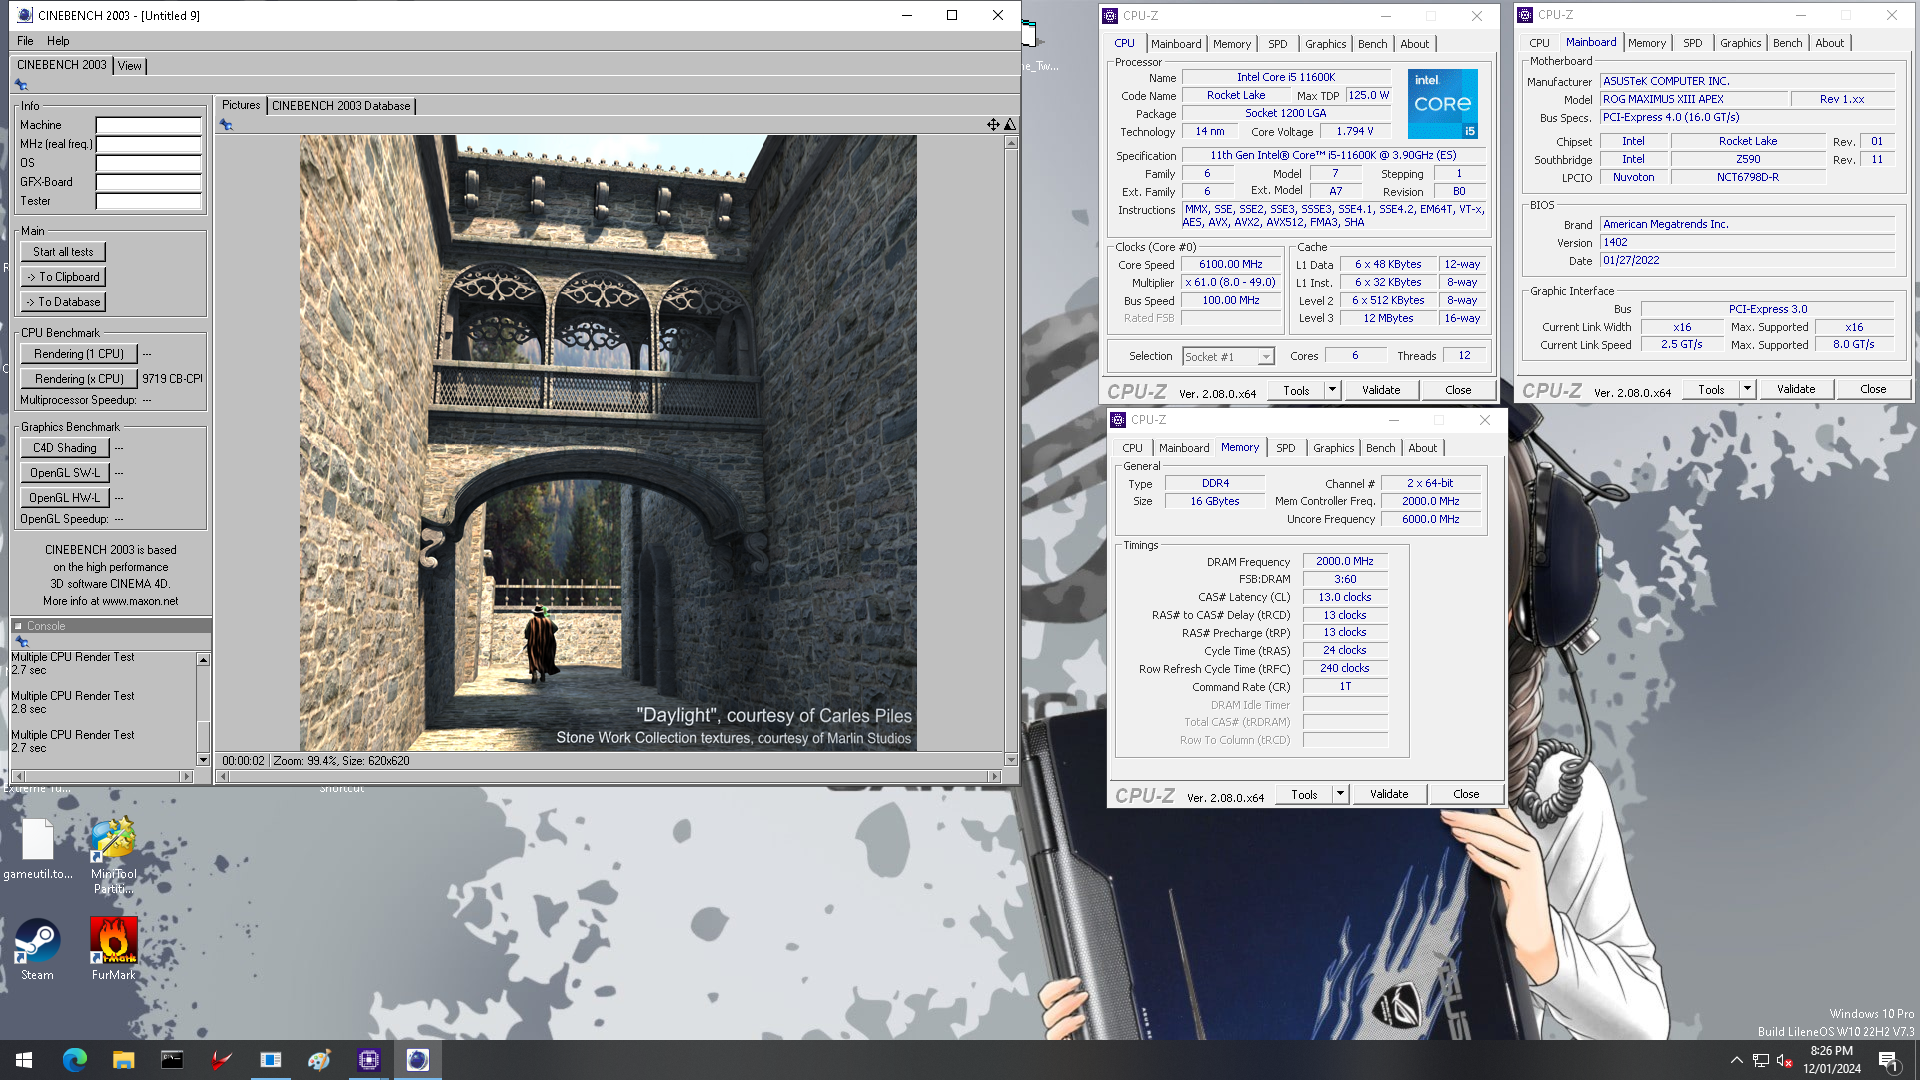
Task: Click the pushpin icon under CINEBENCH 2003 tab
Action: [x=21, y=85]
